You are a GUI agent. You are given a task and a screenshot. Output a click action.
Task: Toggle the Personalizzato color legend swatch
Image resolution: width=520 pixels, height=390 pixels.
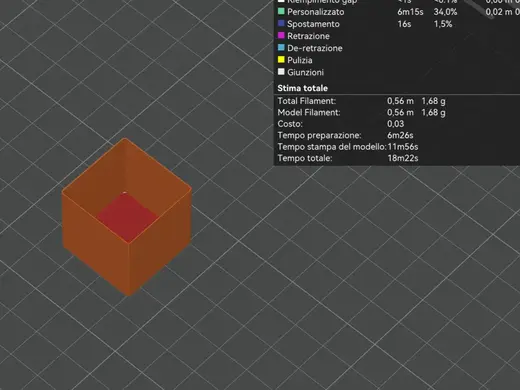(281, 12)
